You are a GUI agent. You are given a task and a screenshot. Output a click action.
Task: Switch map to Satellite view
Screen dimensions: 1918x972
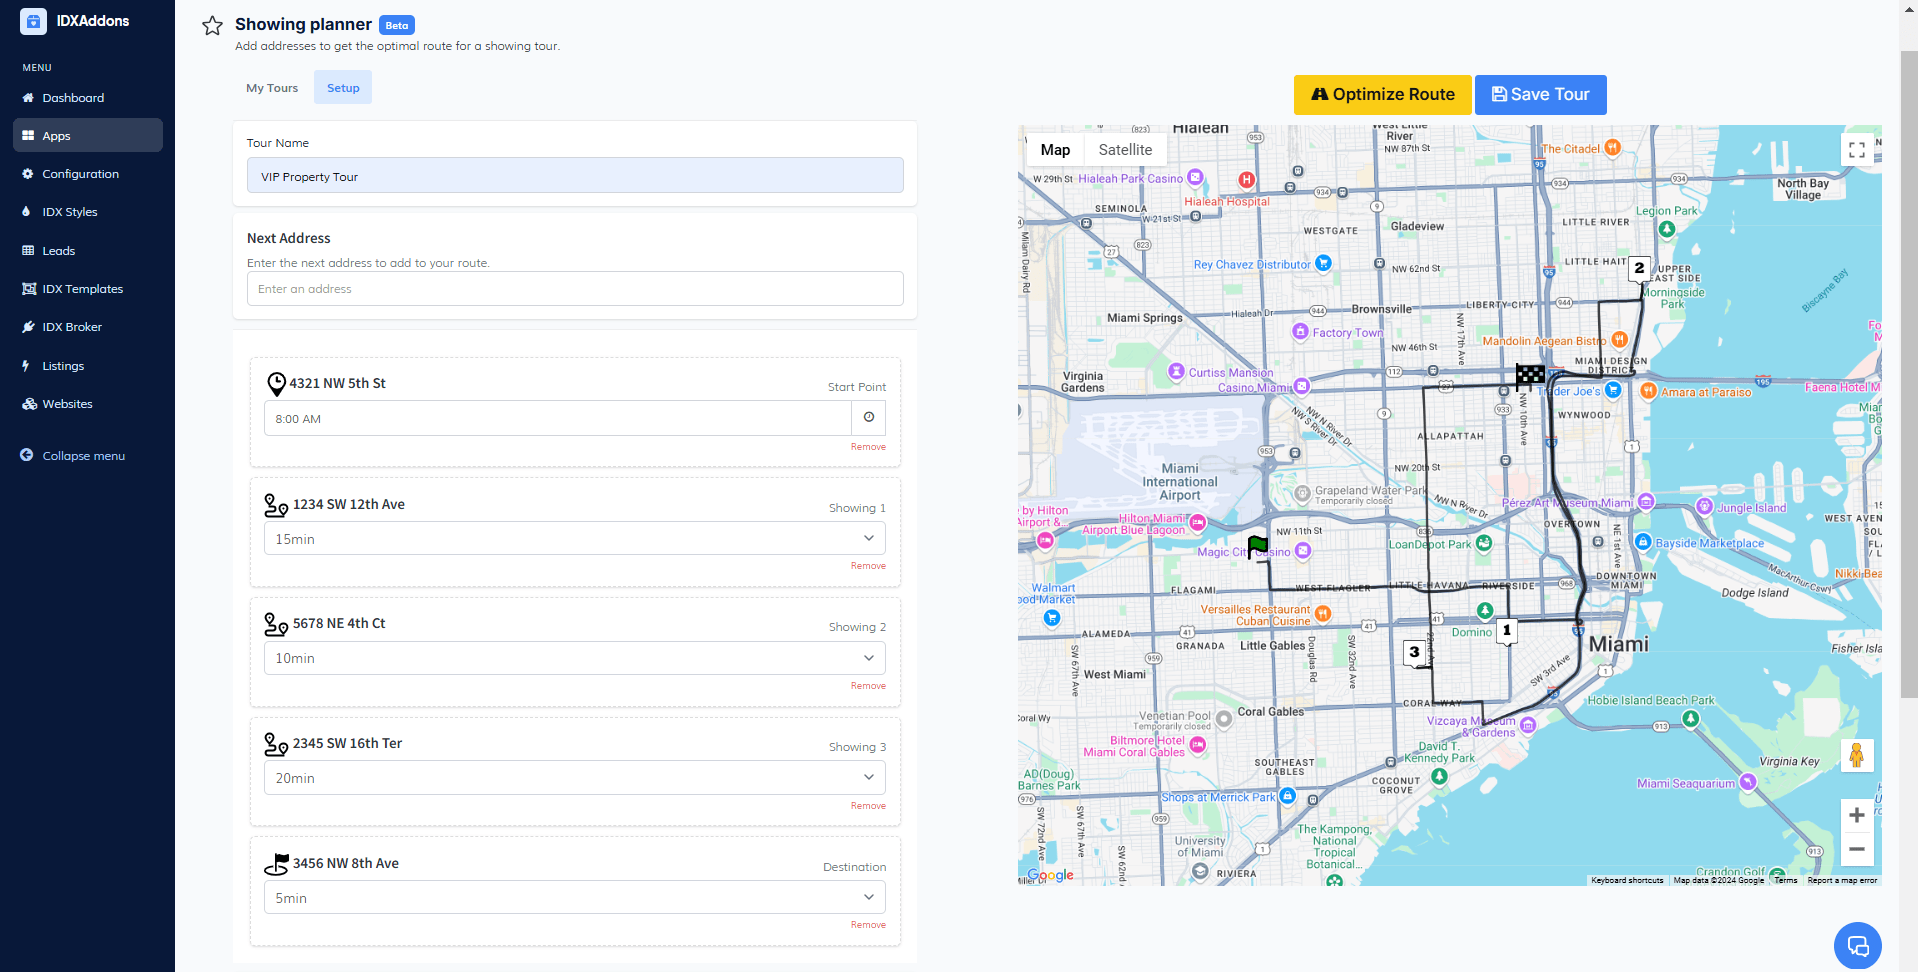[x=1125, y=150]
